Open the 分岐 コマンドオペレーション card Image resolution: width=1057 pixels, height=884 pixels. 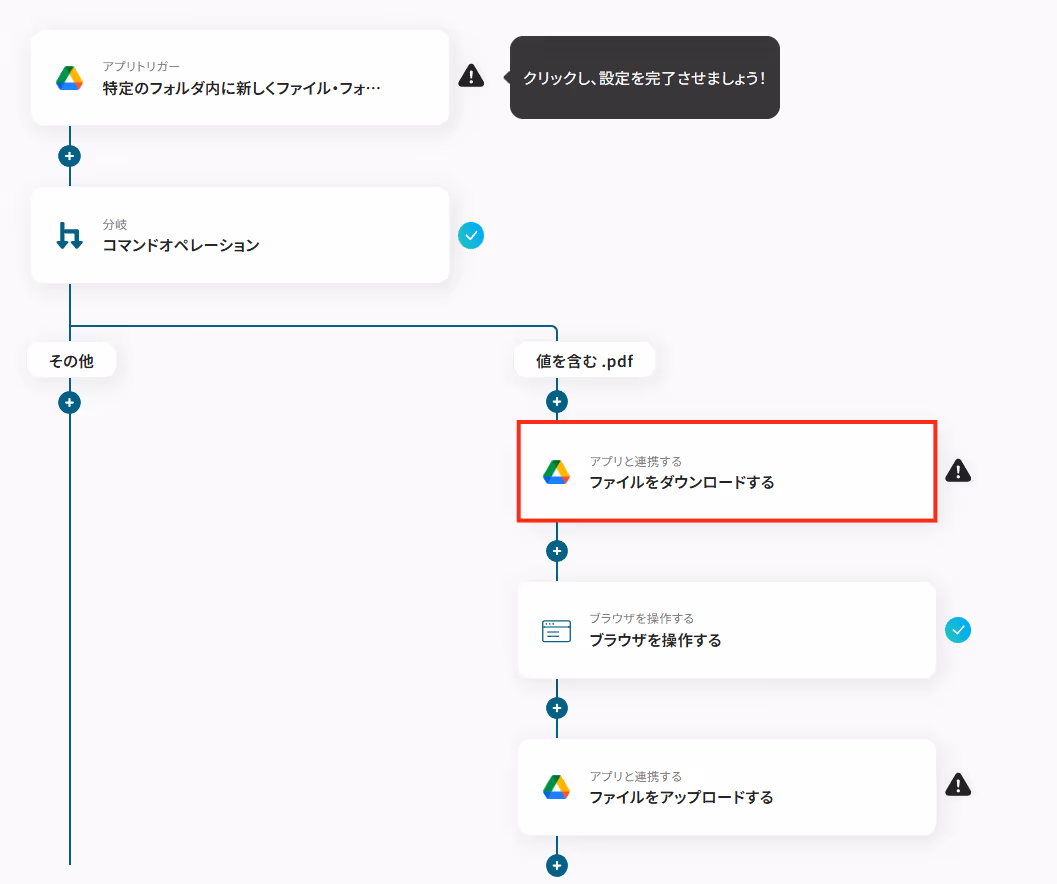tap(240, 235)
